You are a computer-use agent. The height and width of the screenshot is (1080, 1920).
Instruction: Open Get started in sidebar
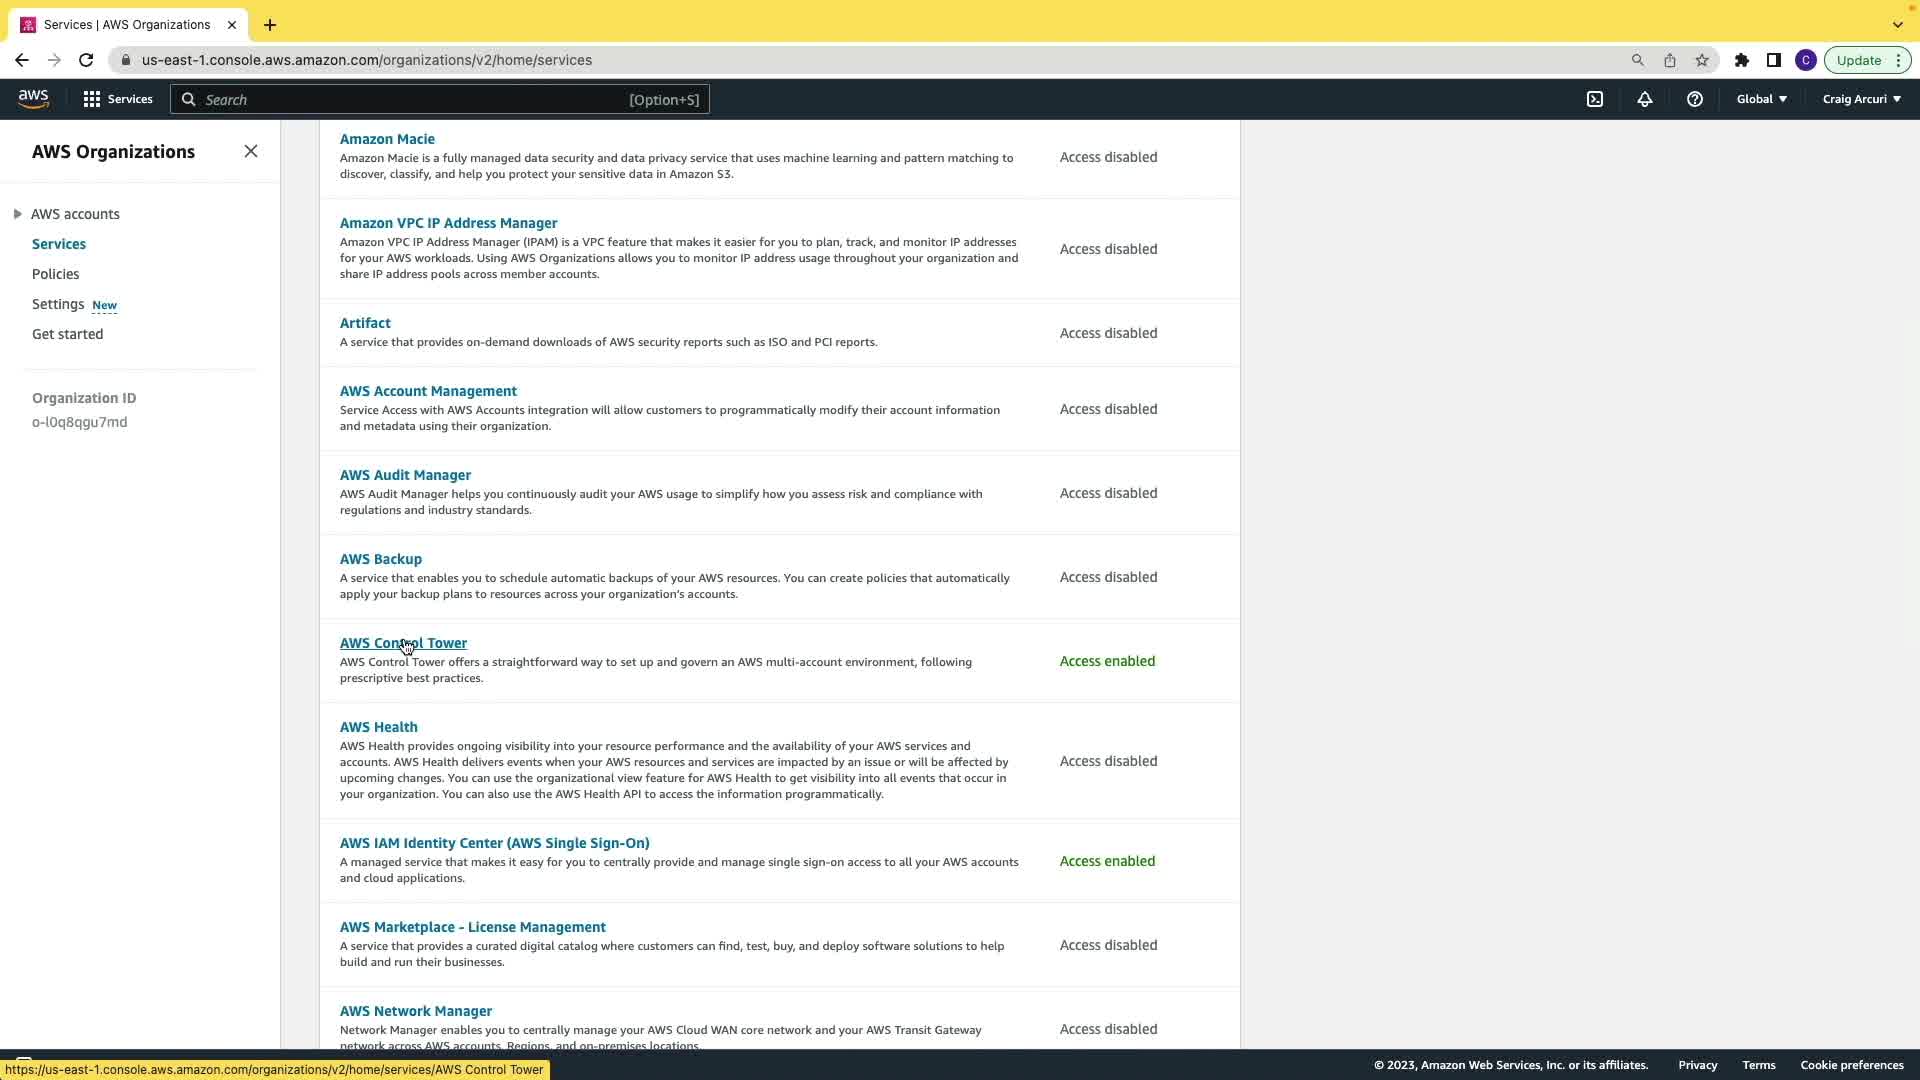(67, 334)
